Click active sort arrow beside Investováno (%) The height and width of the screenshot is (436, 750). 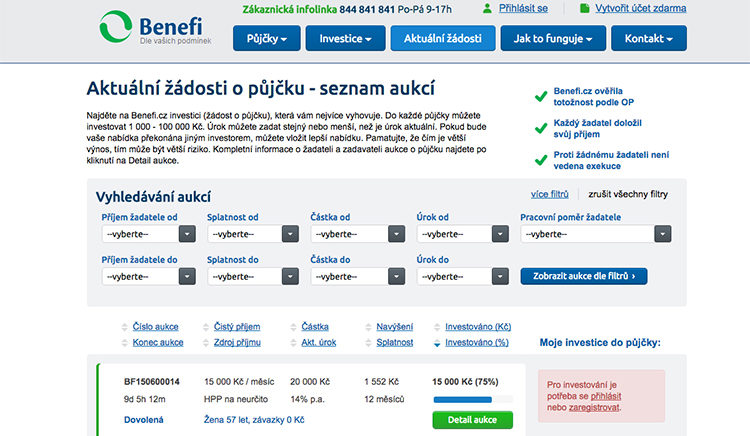pos(437,343)
